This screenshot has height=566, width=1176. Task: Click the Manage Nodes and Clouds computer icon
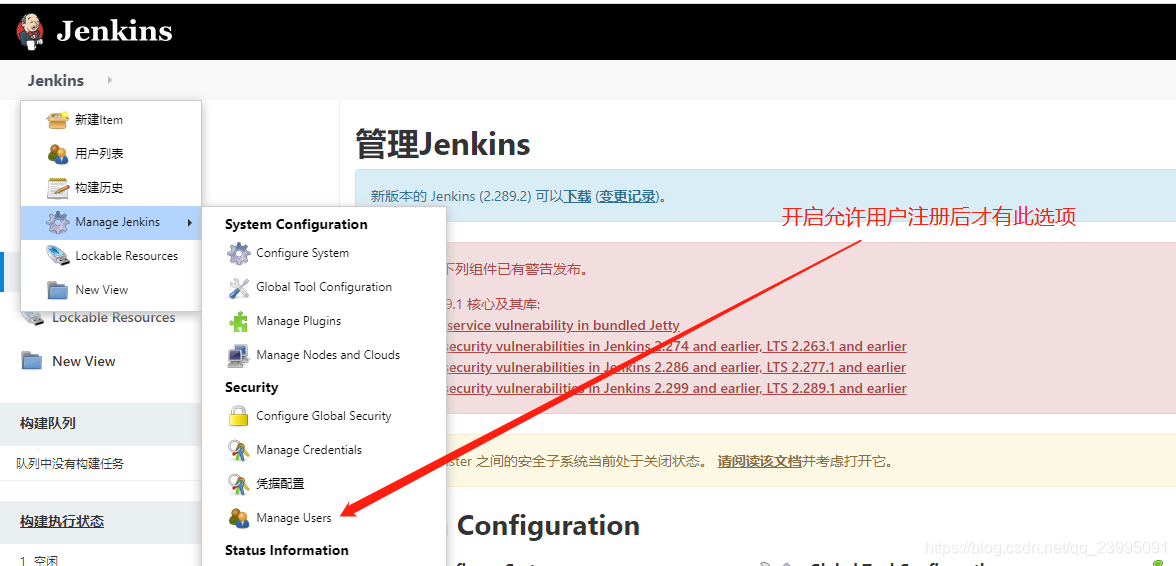(238, 355)
